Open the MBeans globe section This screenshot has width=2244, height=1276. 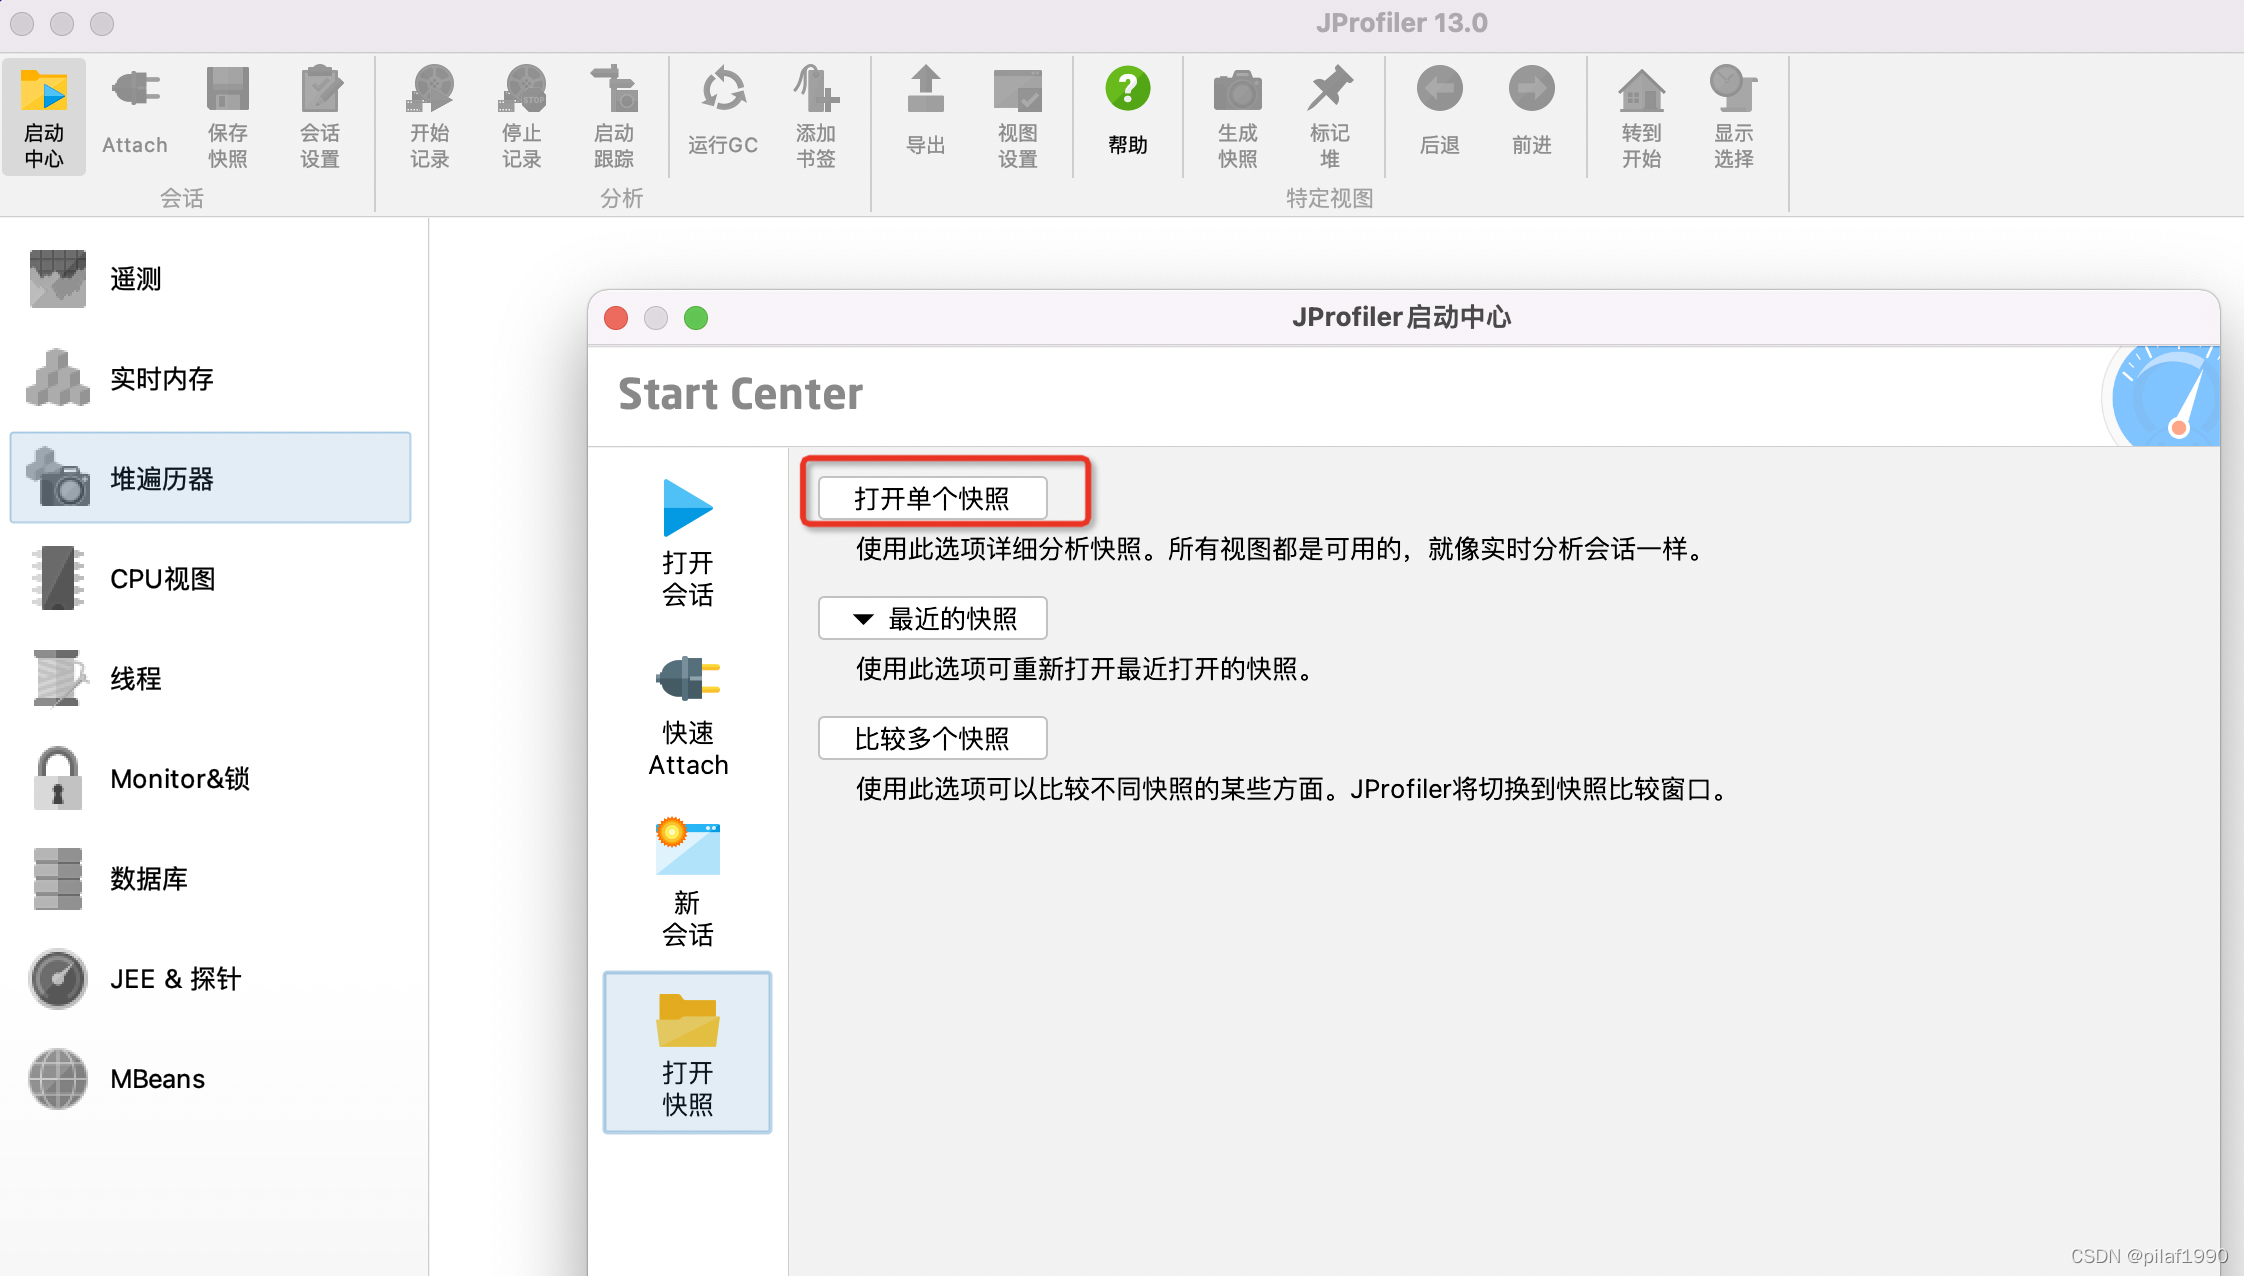point(58,1078)
